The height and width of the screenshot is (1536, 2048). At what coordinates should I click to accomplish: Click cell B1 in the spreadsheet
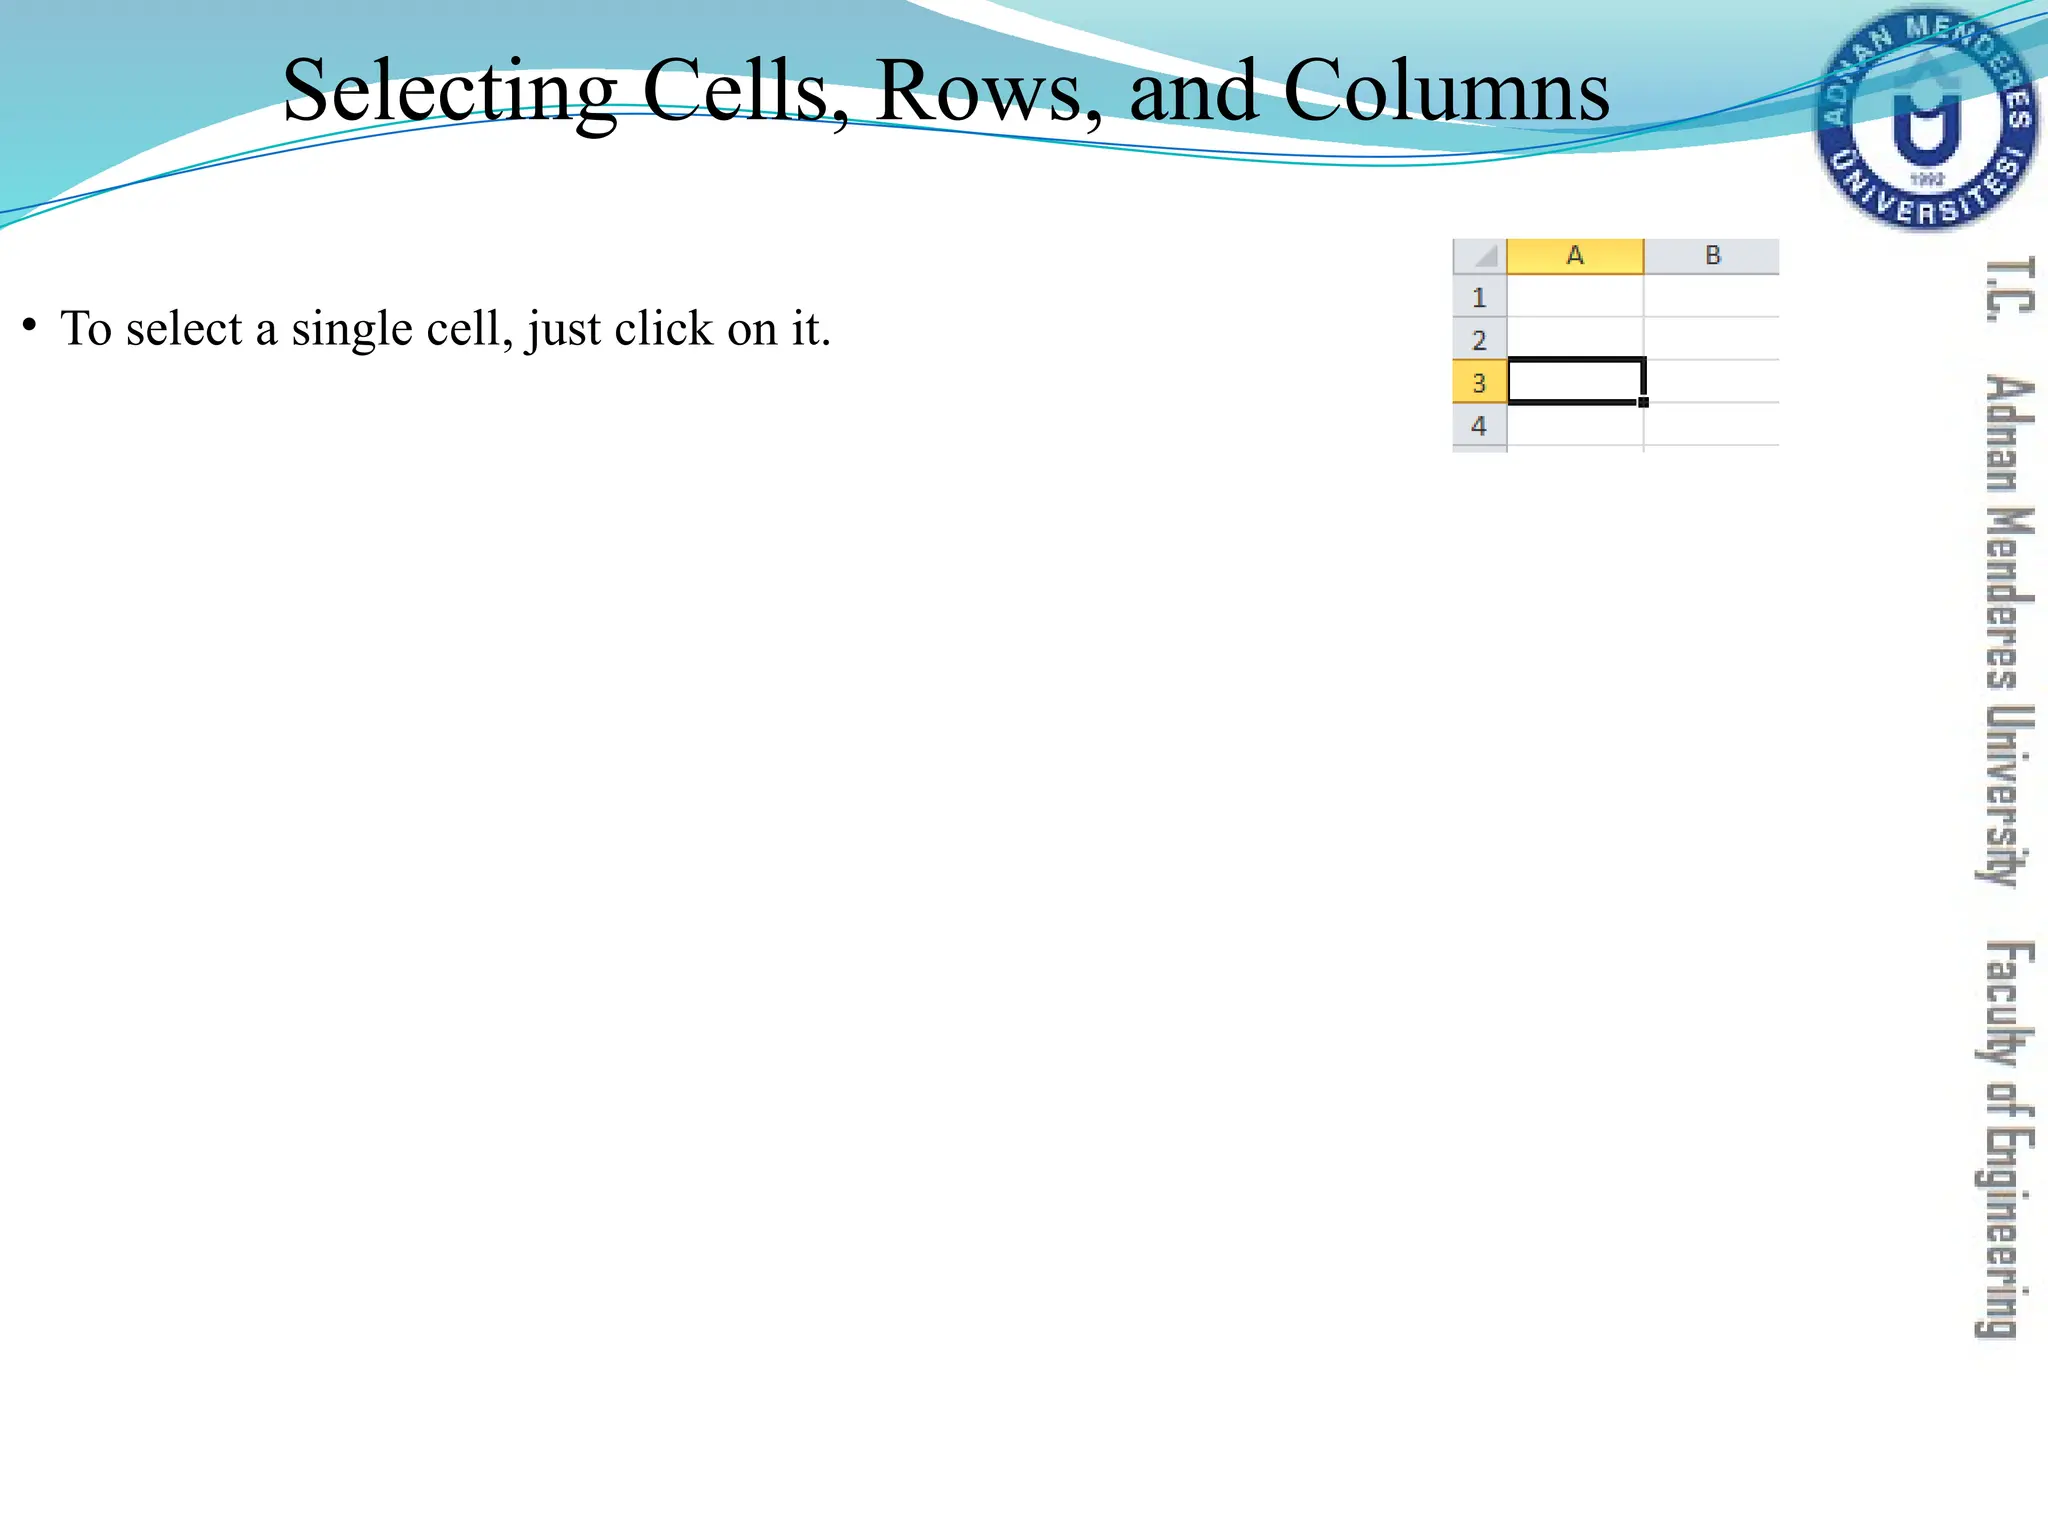click(x=1712, y=297)
